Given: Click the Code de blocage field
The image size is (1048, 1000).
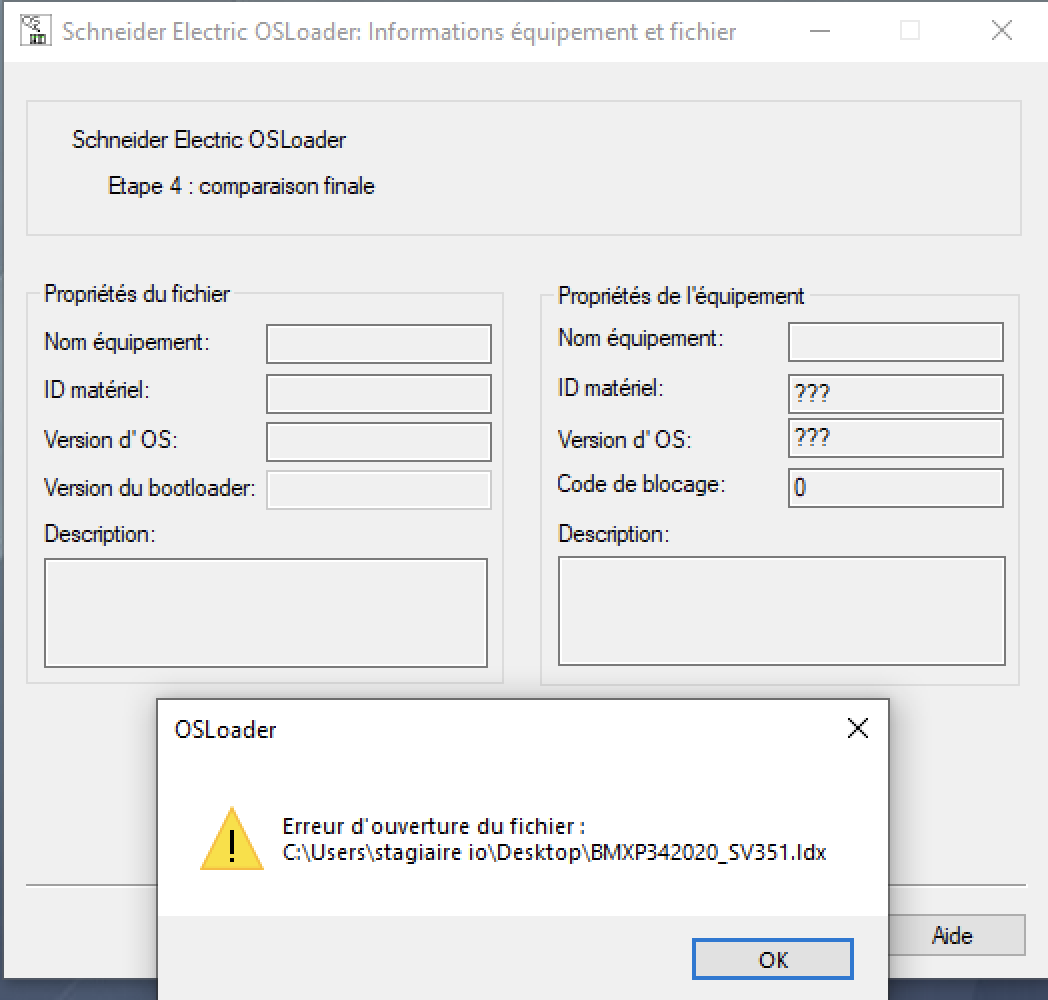Looking at the screenshot, I should [895, 488].
